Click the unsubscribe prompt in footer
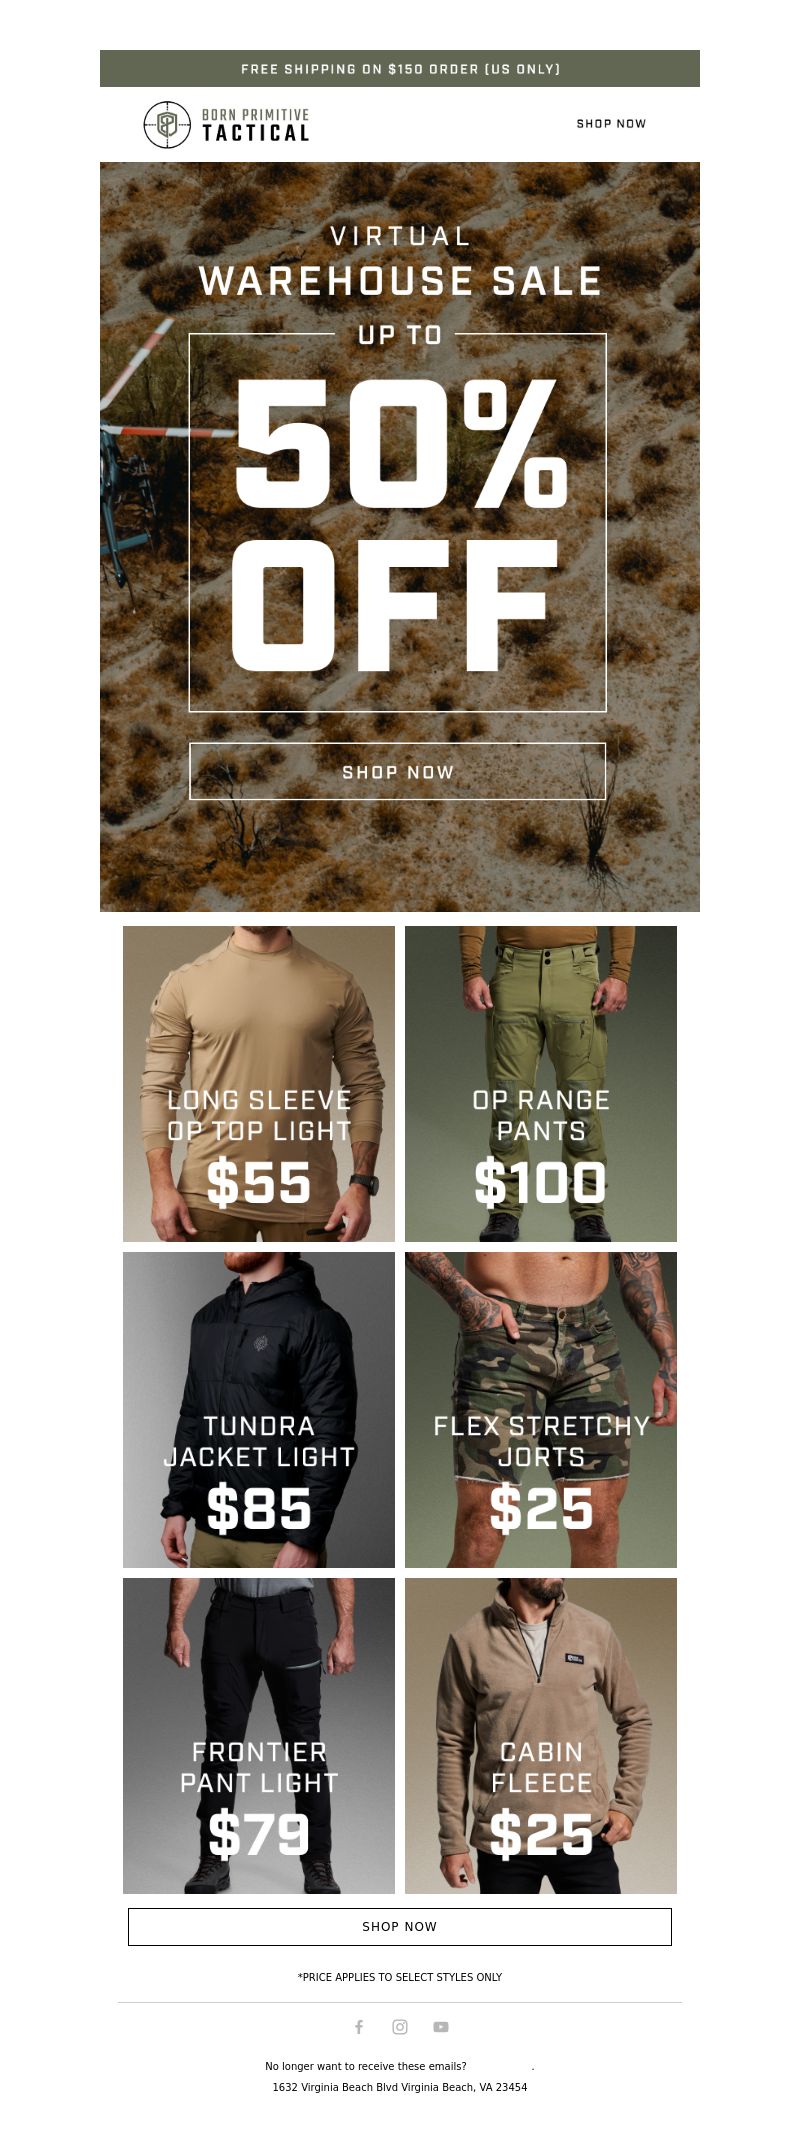The image size is (800, 2145). (x=366, y=2065)
